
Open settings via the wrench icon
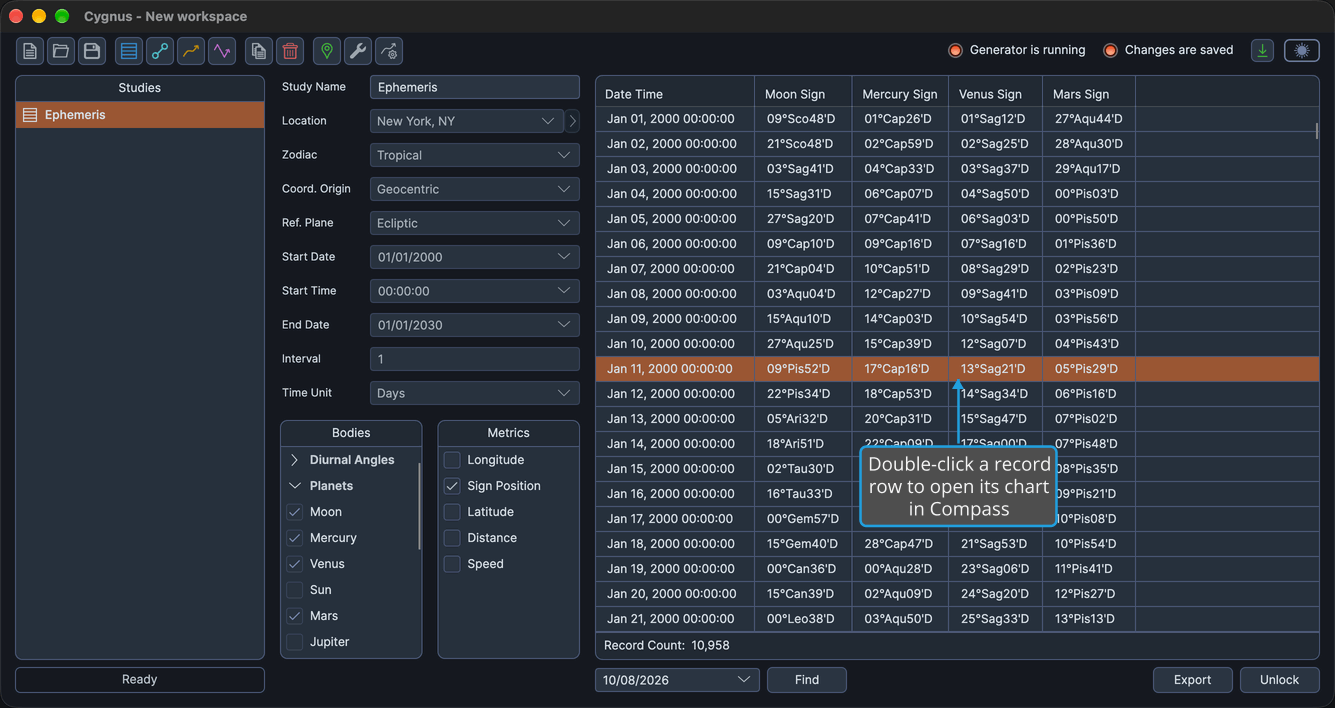click(358, 51)
